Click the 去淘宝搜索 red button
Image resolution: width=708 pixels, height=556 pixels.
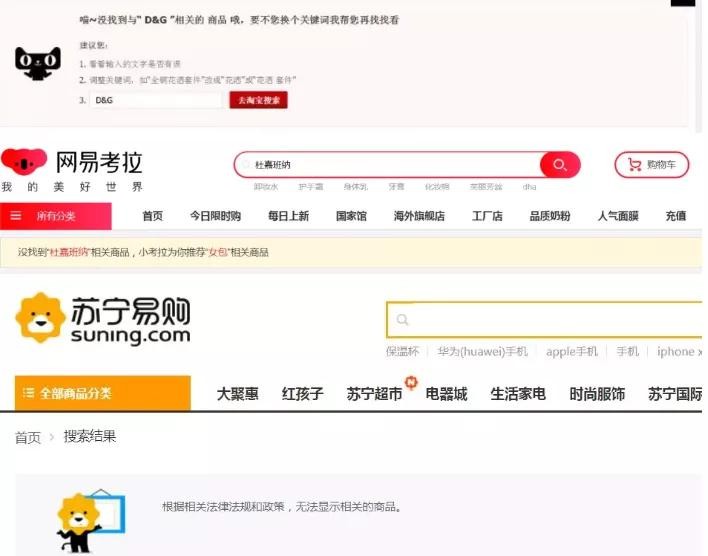[258, 100]
